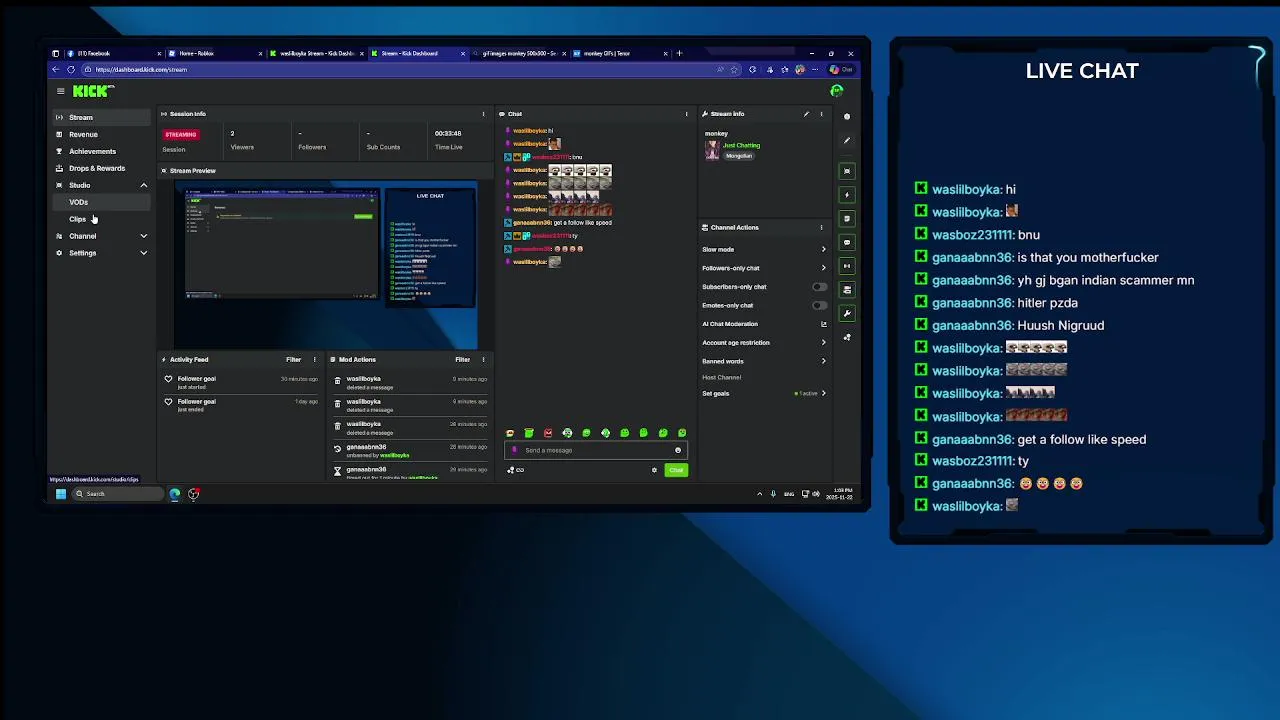Open AI Chat Moderation external link
This screenshot has height=720, width=1280.
coord(824,324)
